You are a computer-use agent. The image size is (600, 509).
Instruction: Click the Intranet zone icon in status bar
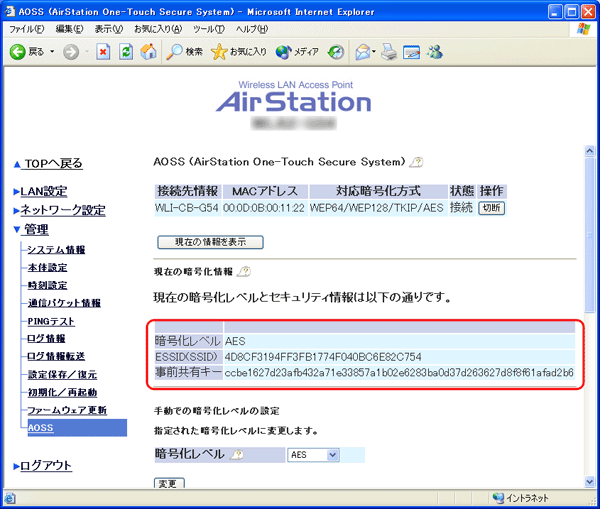(x=498, y=498)
